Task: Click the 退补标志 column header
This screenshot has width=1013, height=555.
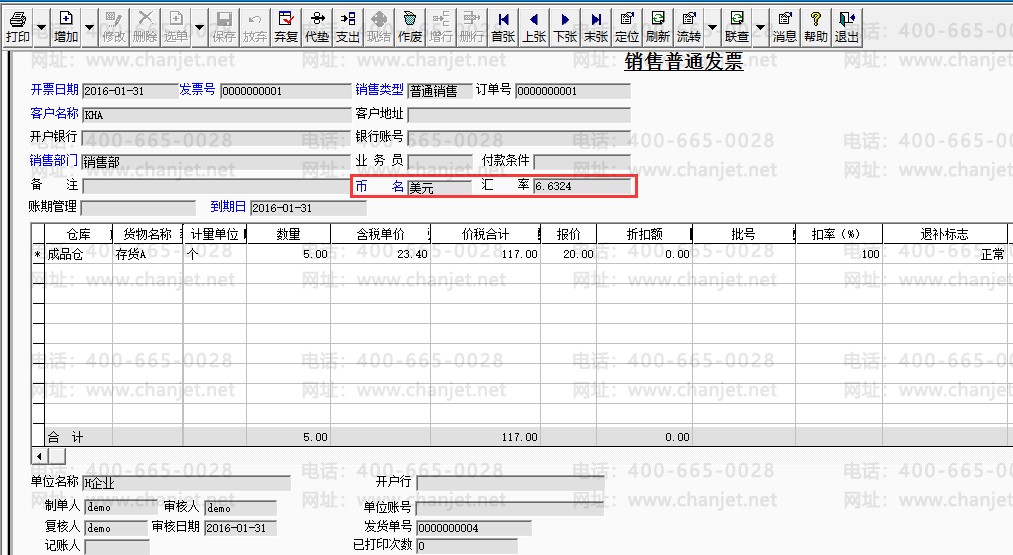Action: tap(945, 234)
